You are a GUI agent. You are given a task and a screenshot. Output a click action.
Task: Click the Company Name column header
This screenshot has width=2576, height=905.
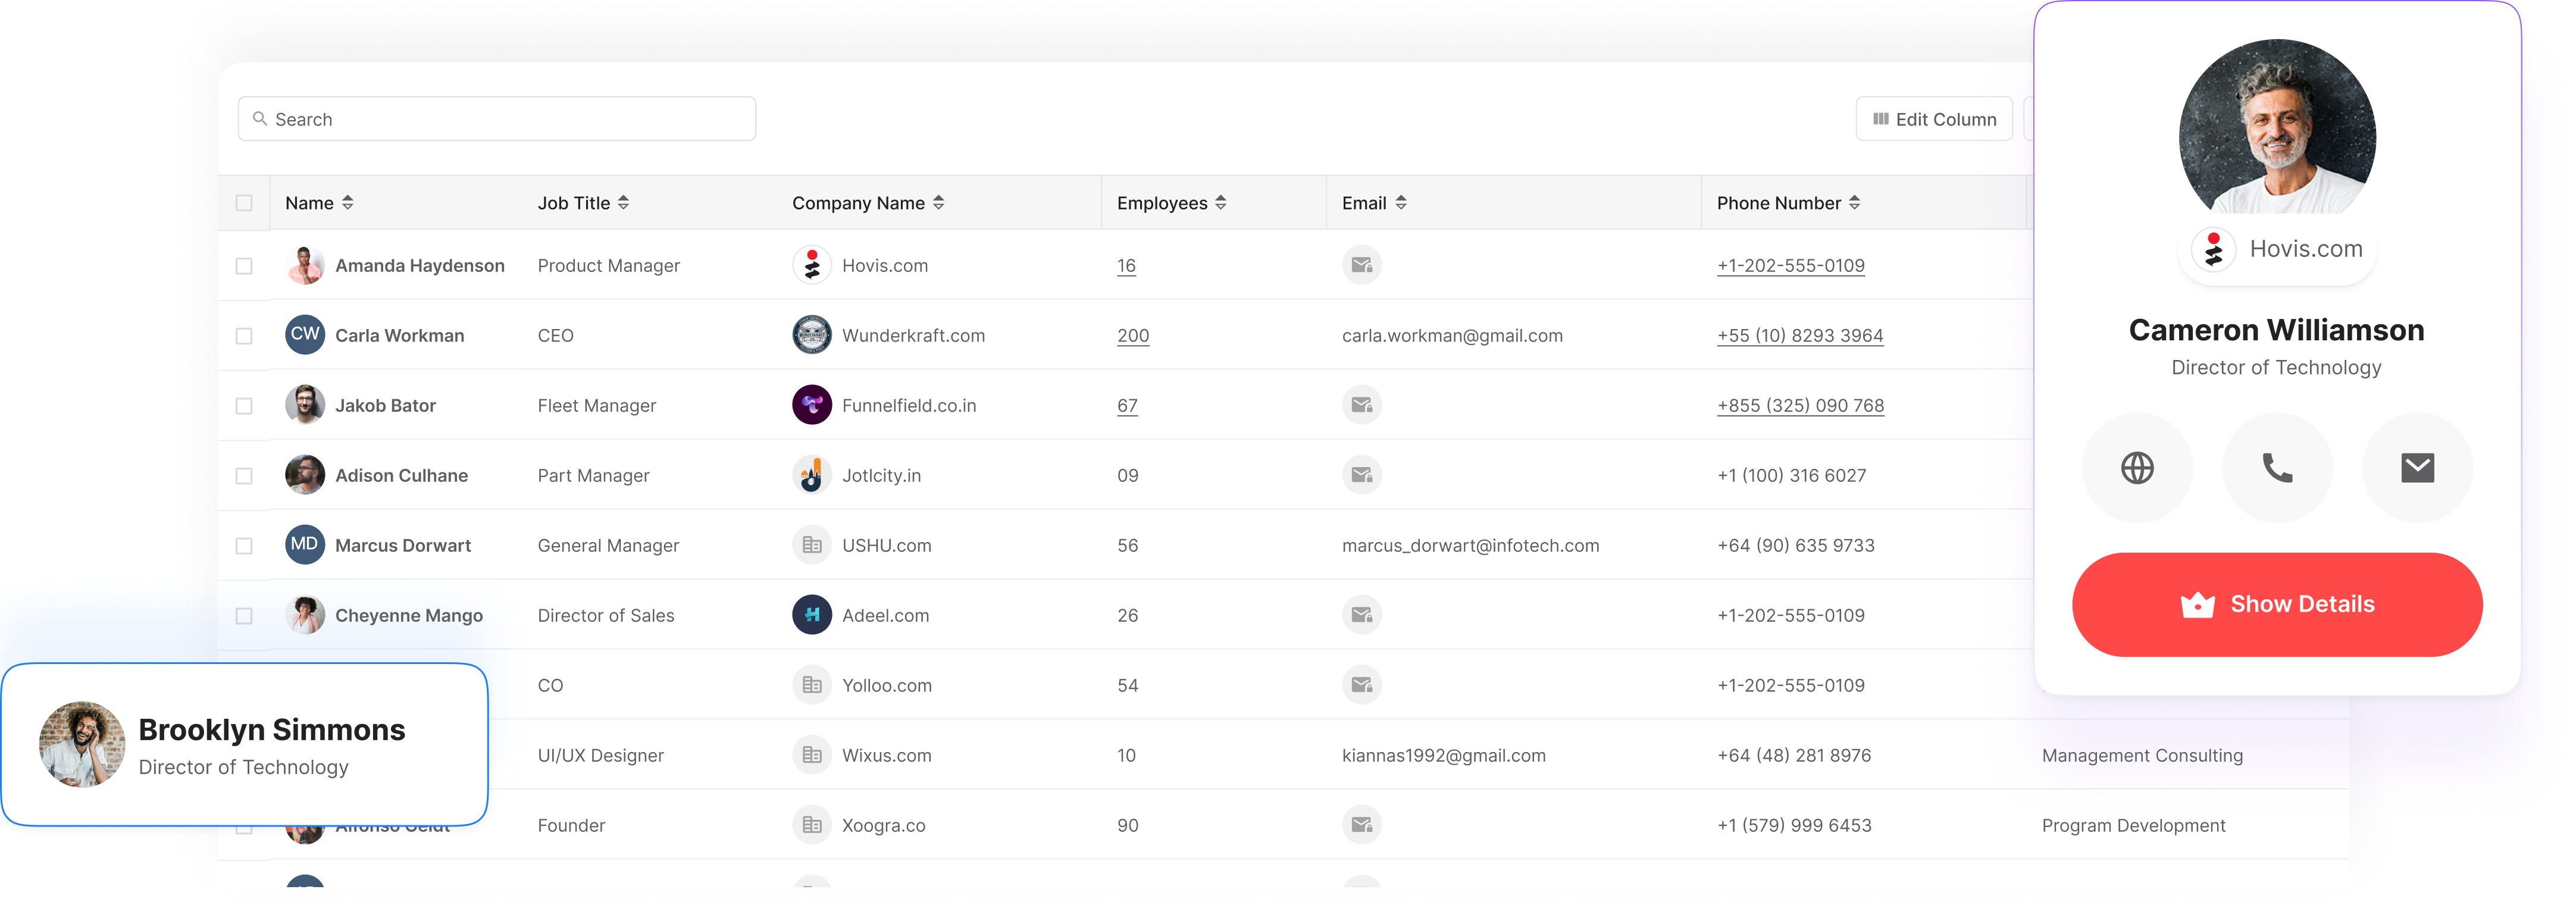pos(858,203)
